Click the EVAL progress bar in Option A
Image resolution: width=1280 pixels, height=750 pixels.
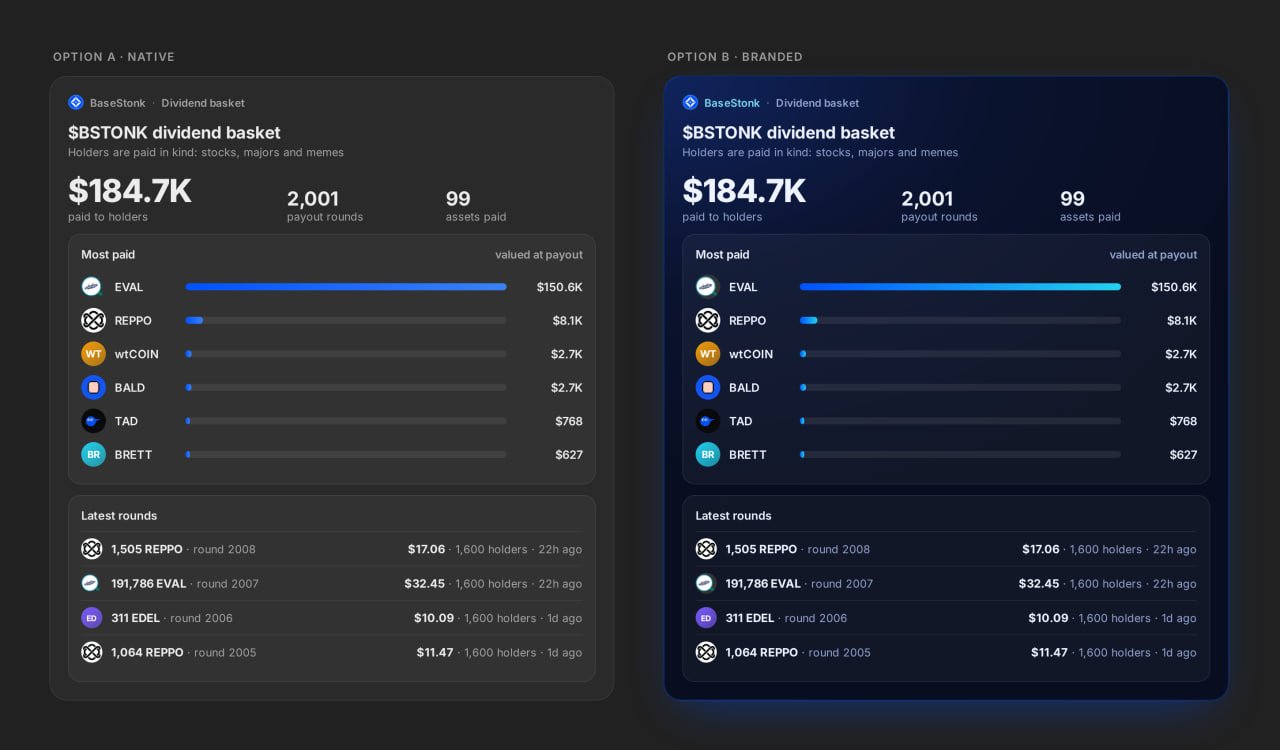(346, 287)
